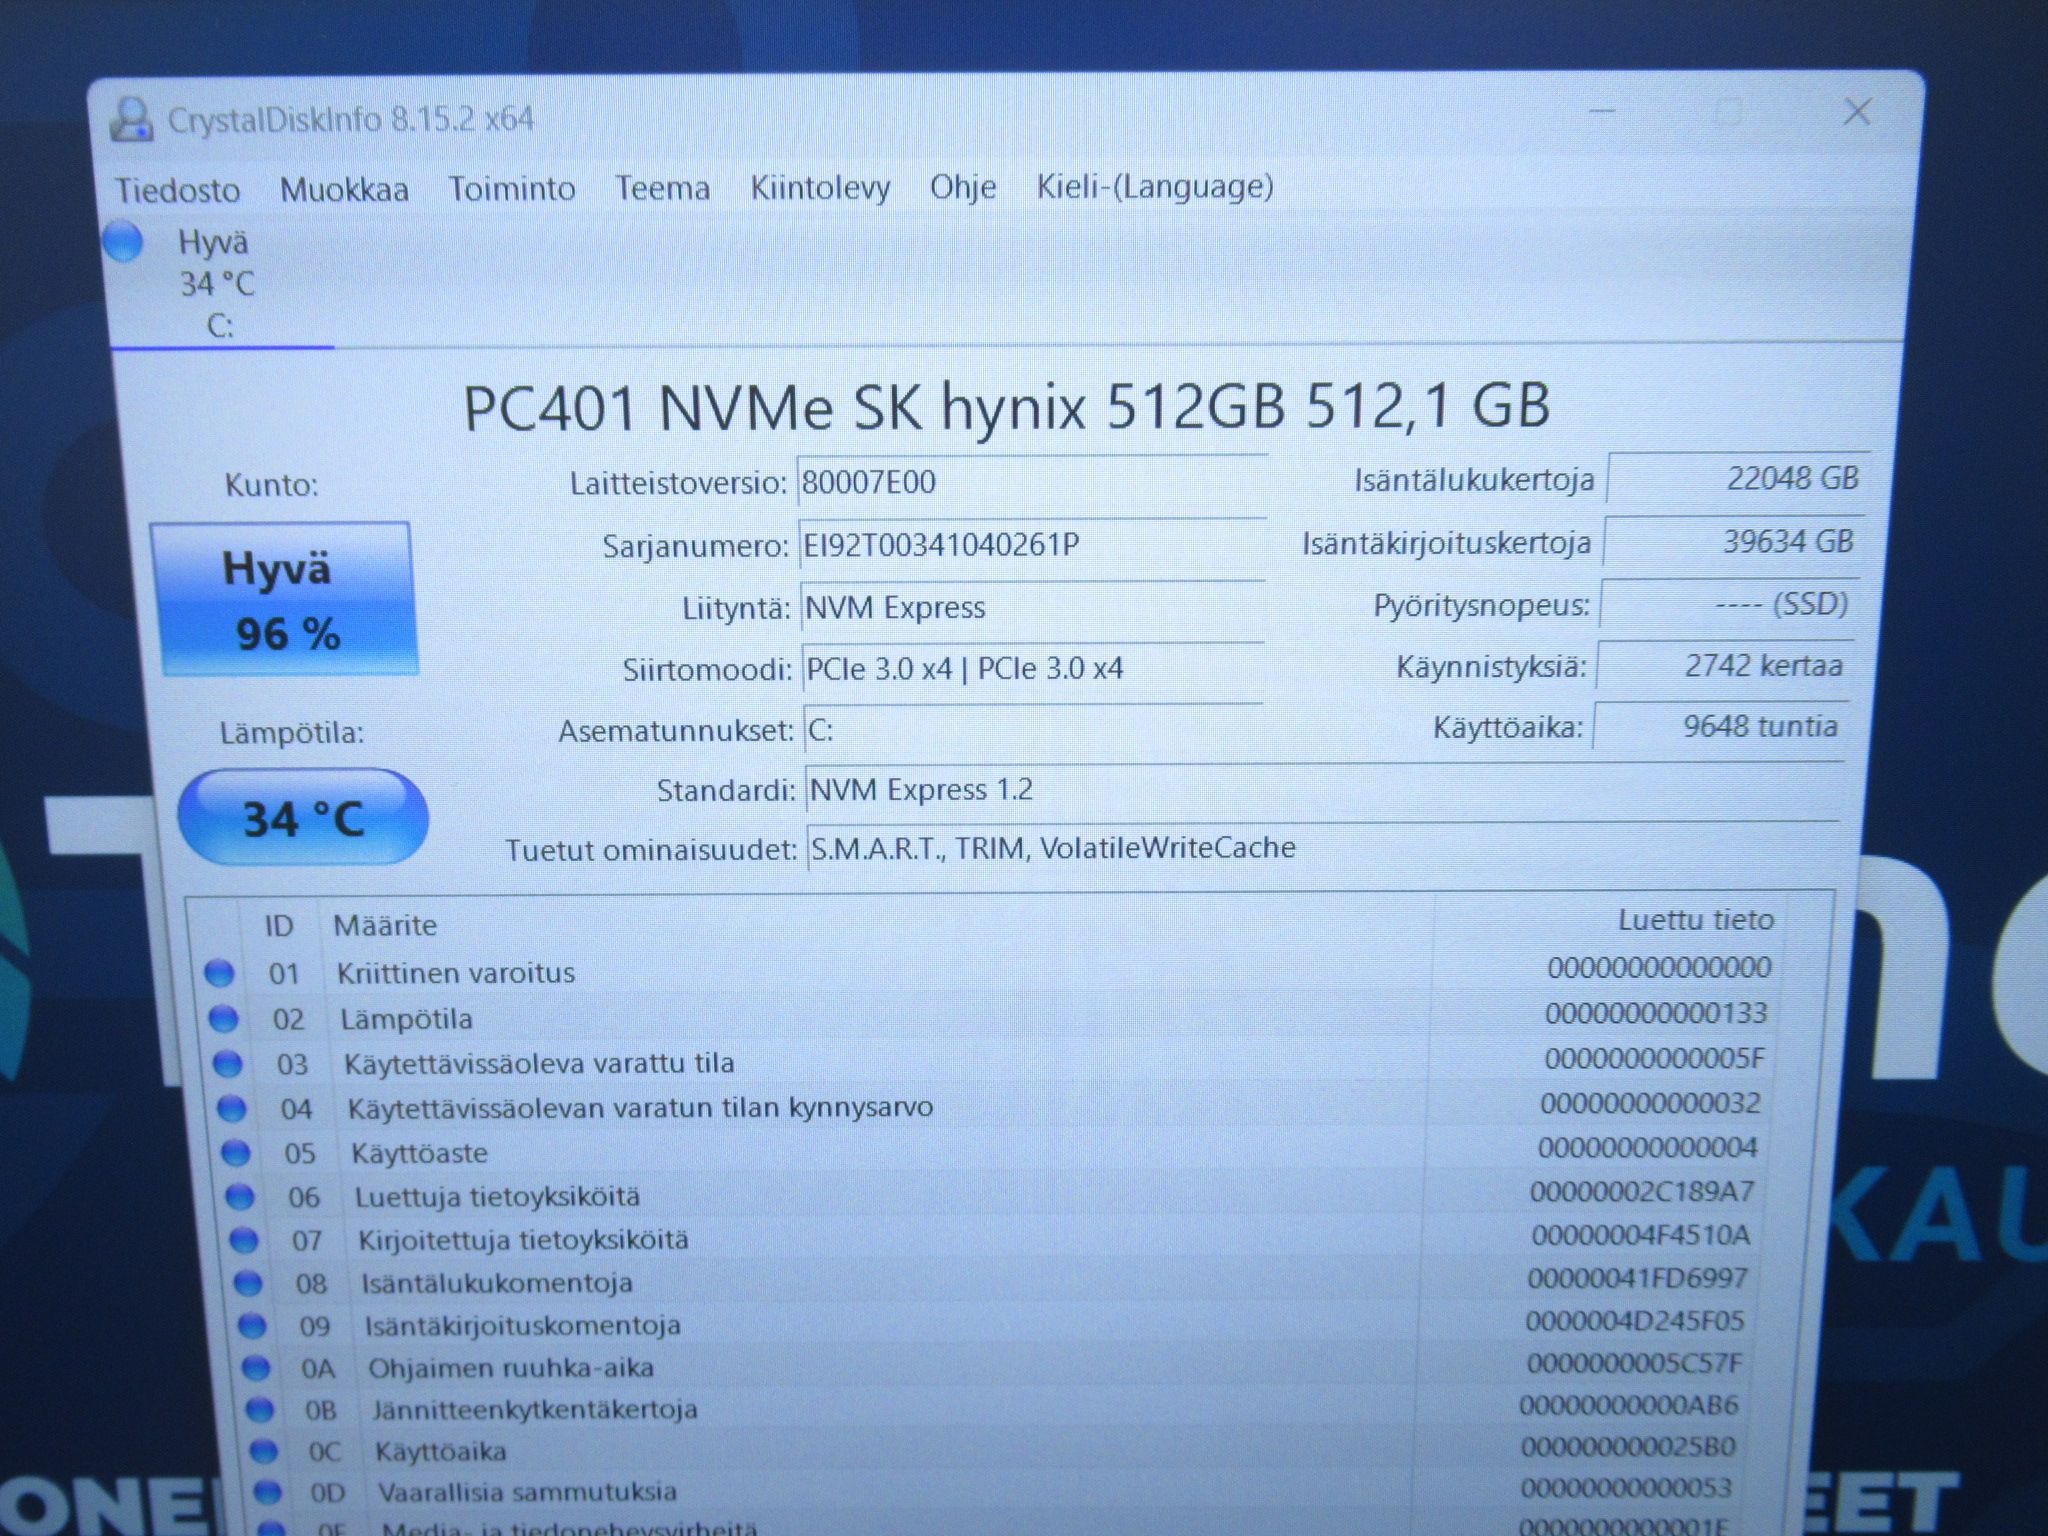Open the Tiedosto menu

click(177, 190)
